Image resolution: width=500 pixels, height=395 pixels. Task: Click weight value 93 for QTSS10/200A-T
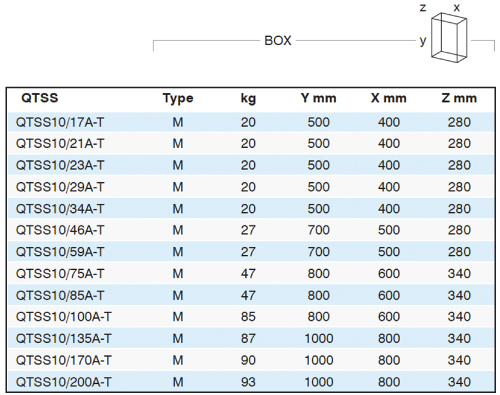tap(248, 382)
